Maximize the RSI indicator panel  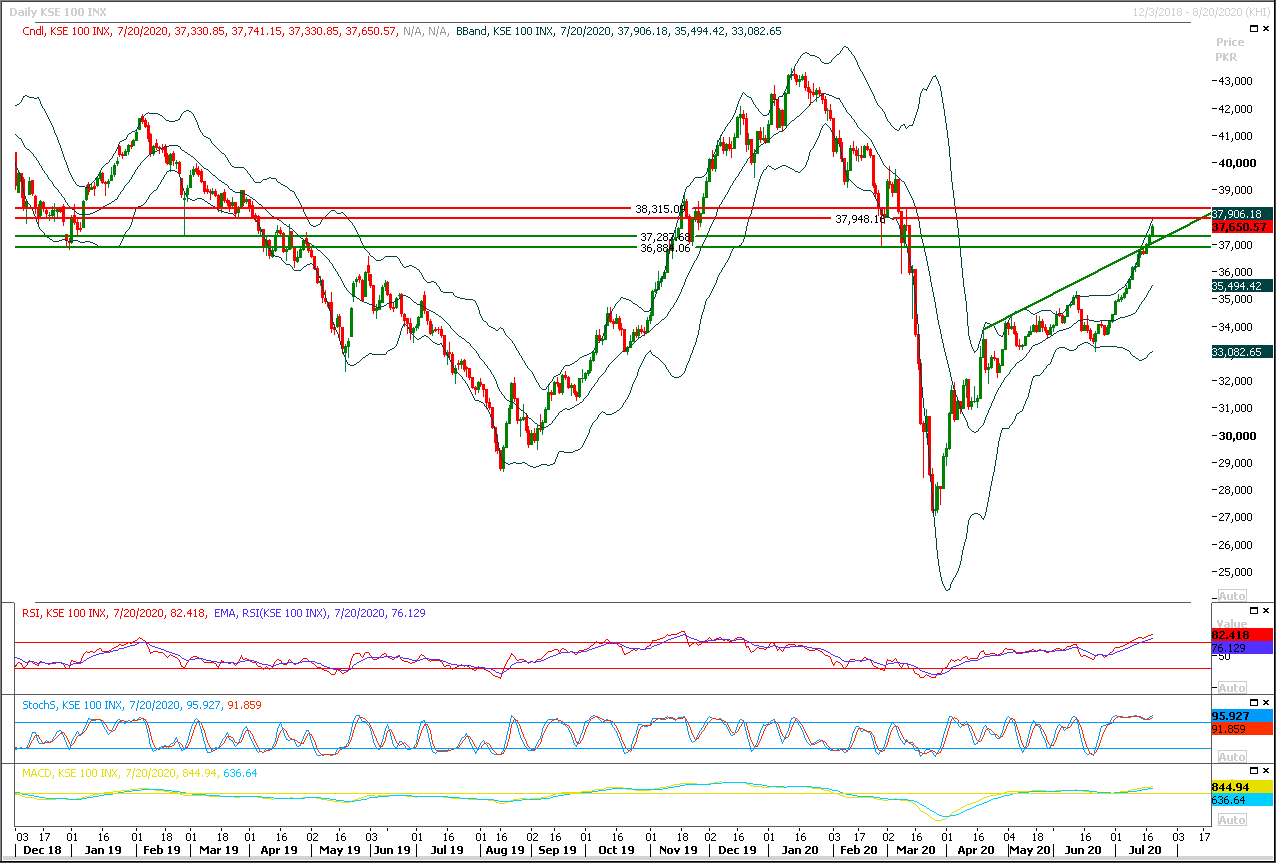point(1252,610)
